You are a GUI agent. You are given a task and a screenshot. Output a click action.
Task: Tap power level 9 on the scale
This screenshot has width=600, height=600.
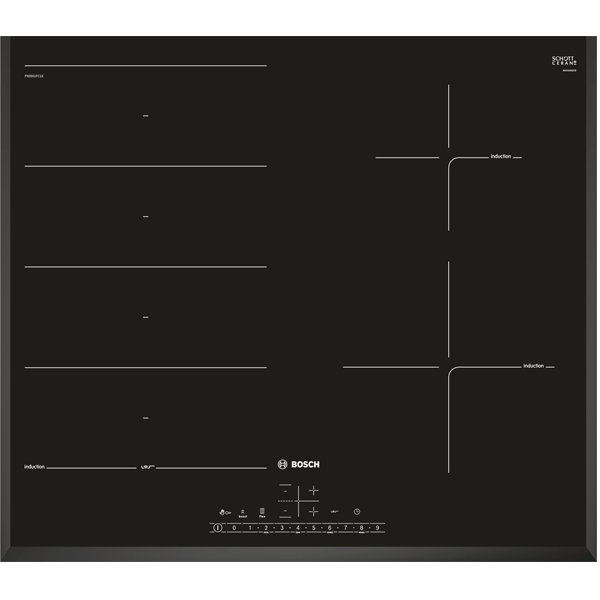[377, 527]
